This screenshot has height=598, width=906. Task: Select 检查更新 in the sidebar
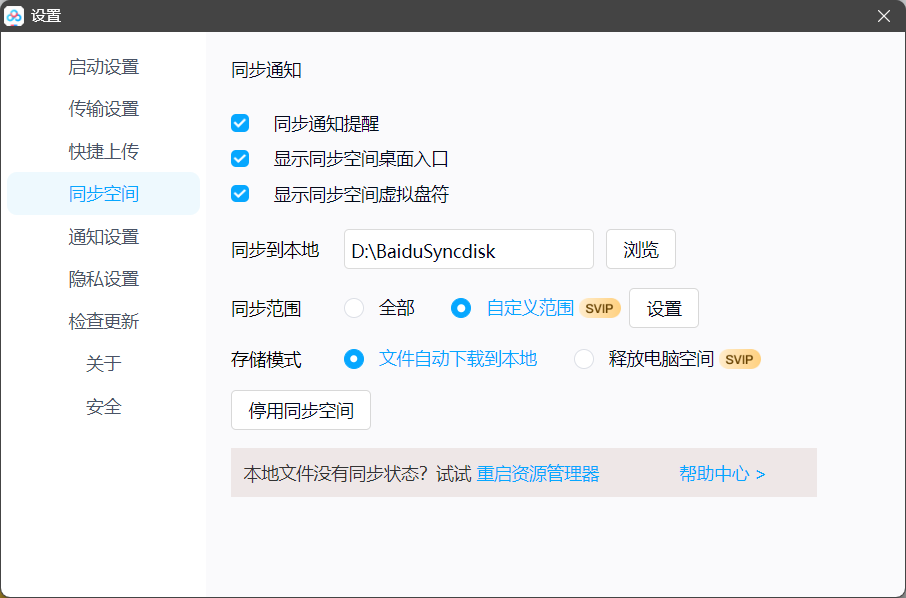pos(104,321)
